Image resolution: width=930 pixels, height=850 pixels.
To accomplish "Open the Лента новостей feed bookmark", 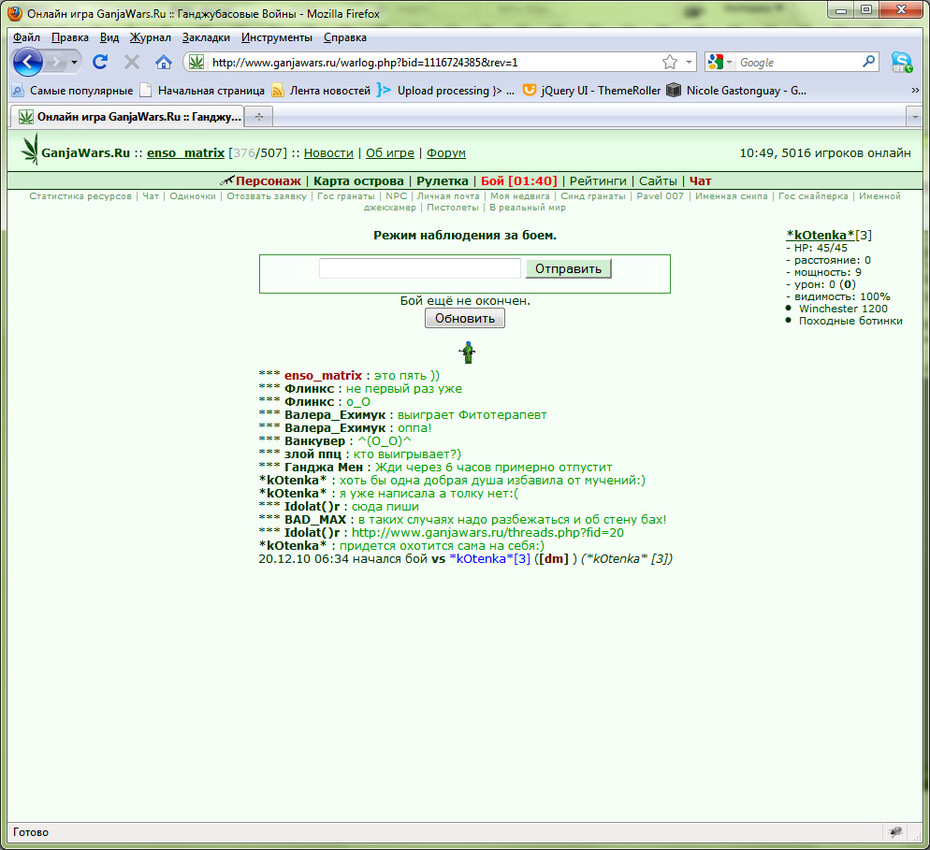I will [x=321, y=90].
